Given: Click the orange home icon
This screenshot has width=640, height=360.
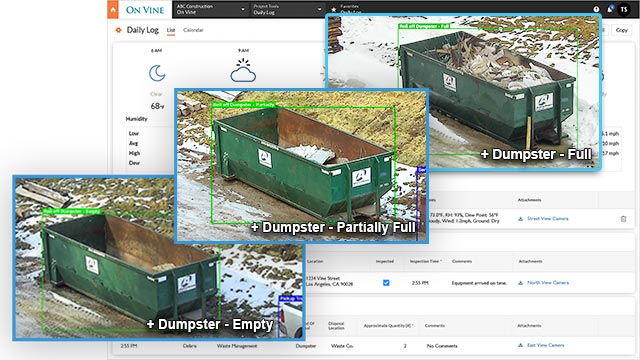Looking at the screenshot, I should 113,9.
